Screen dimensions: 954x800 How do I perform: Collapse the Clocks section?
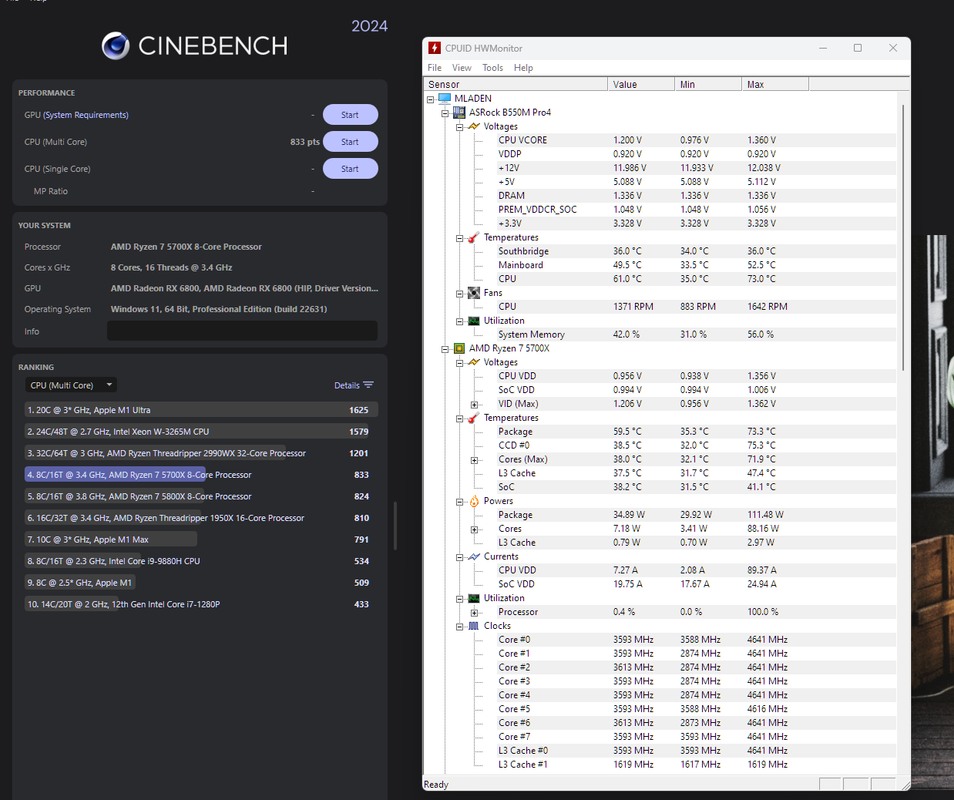click(x=460, y=627)
